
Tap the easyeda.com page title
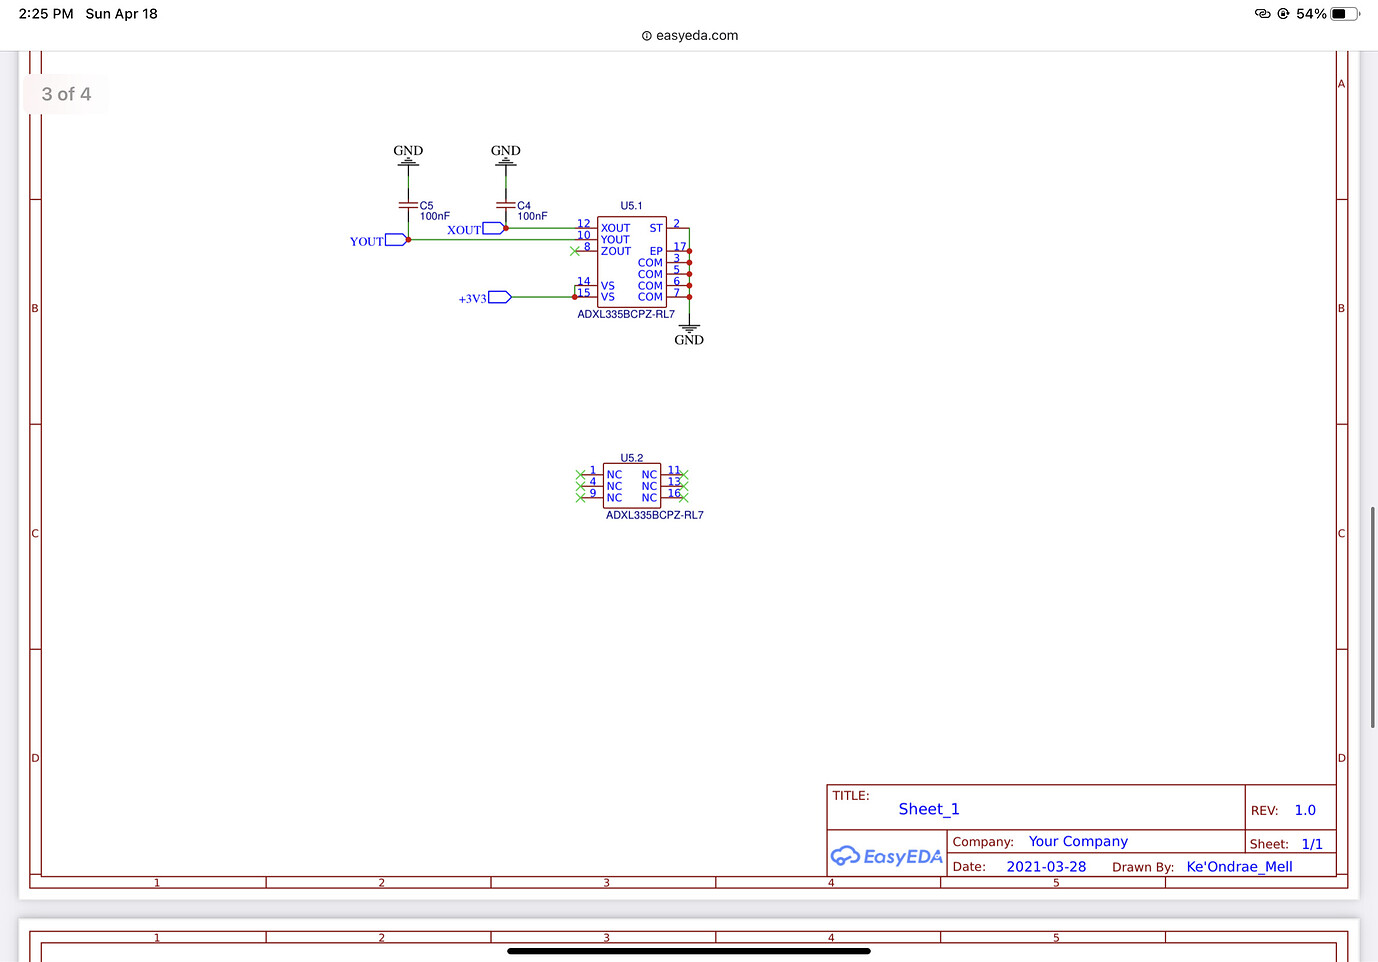(x=689, y=35)
